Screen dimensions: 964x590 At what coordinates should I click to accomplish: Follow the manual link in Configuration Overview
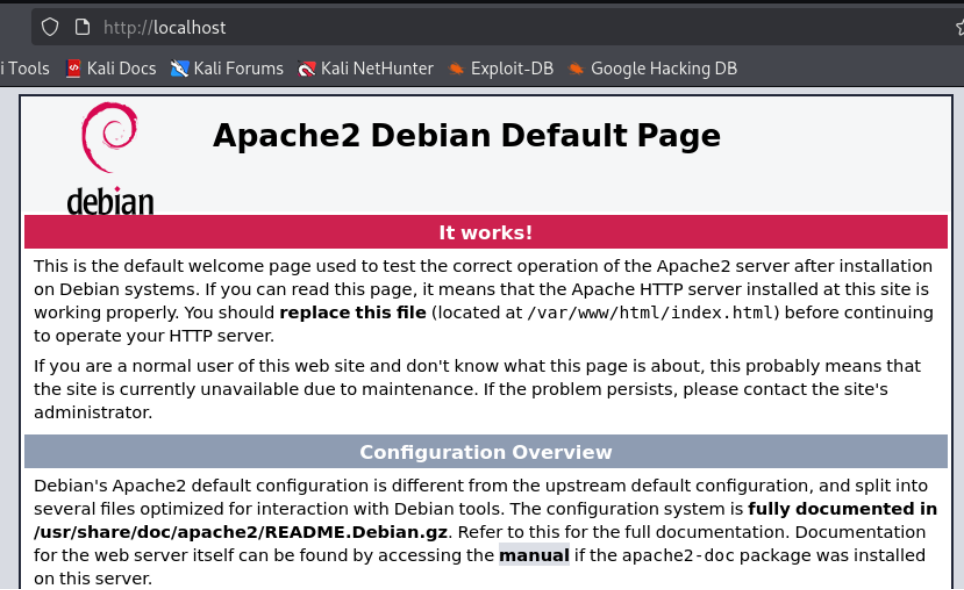click(x=534, y=555)
